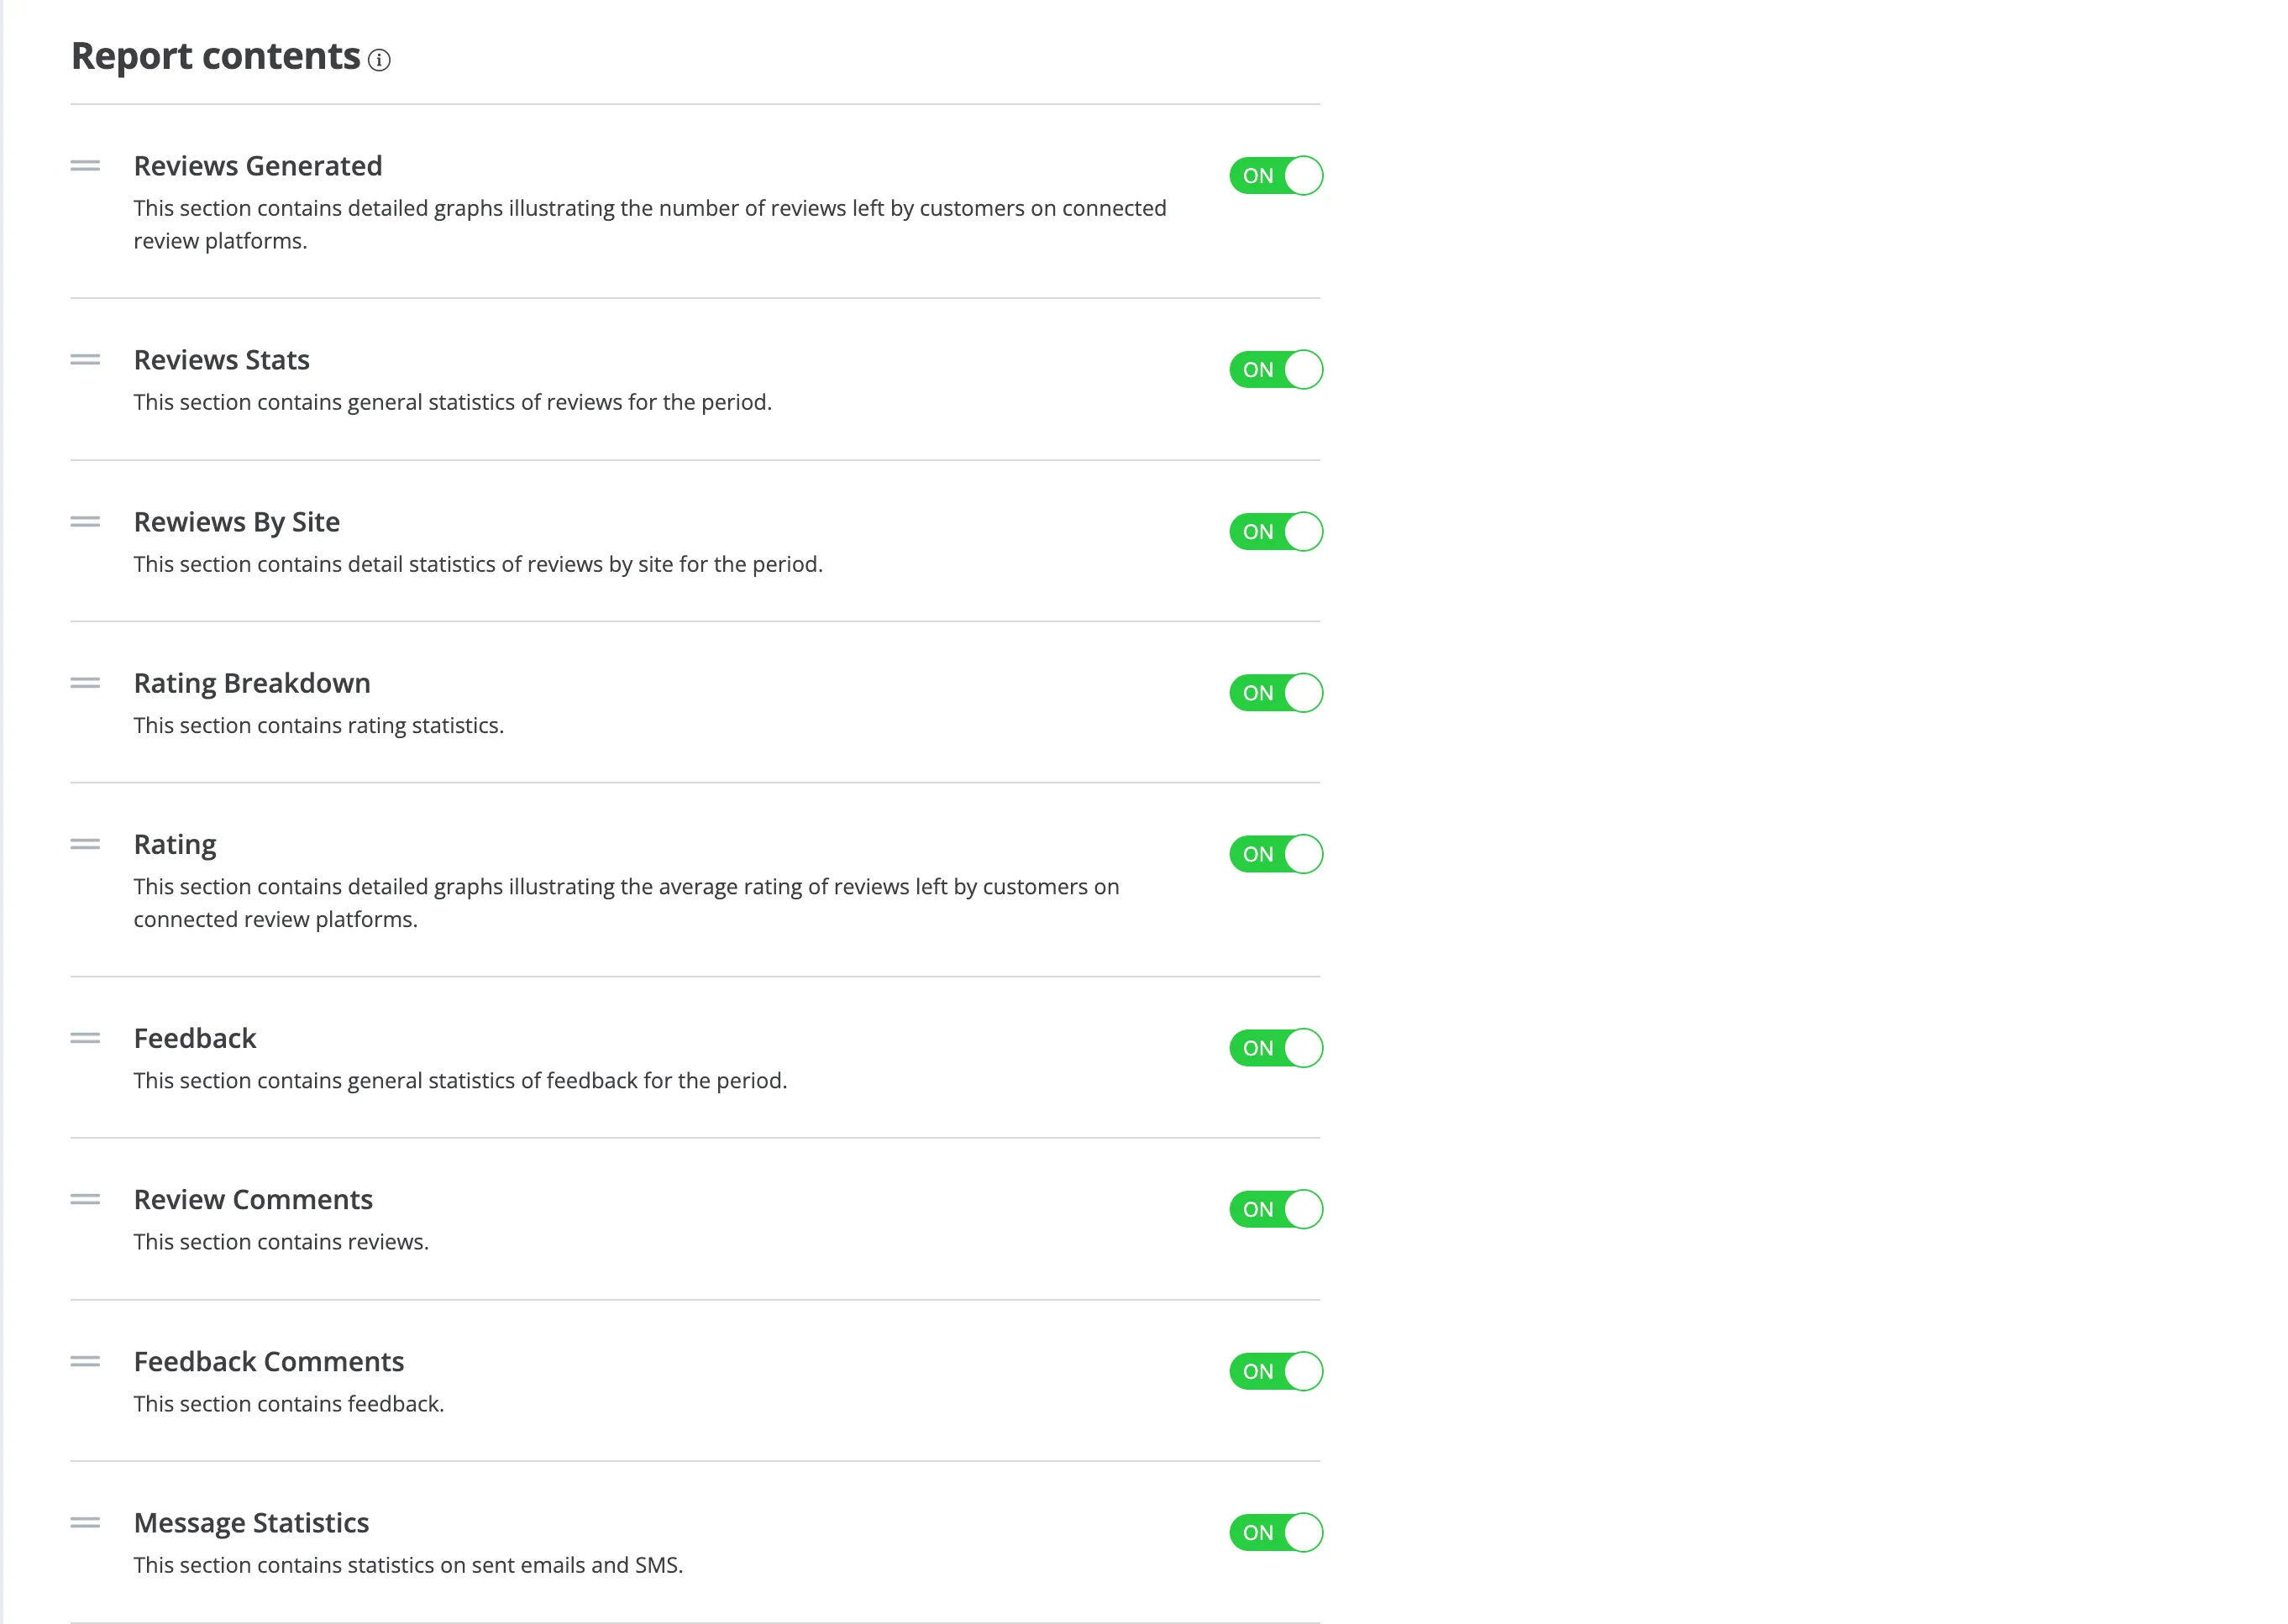Click the info icon beside Report contents
Viewport: 2288px width, 1624px height.
pyautogui.click(x=379, y=60)
